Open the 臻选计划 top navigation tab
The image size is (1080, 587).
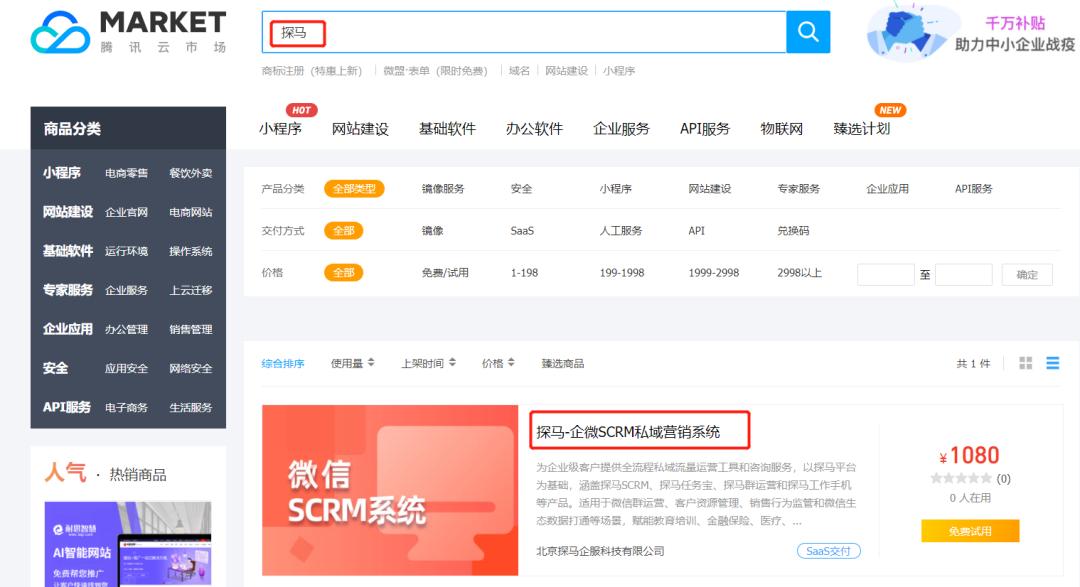[x=862, y=129]
